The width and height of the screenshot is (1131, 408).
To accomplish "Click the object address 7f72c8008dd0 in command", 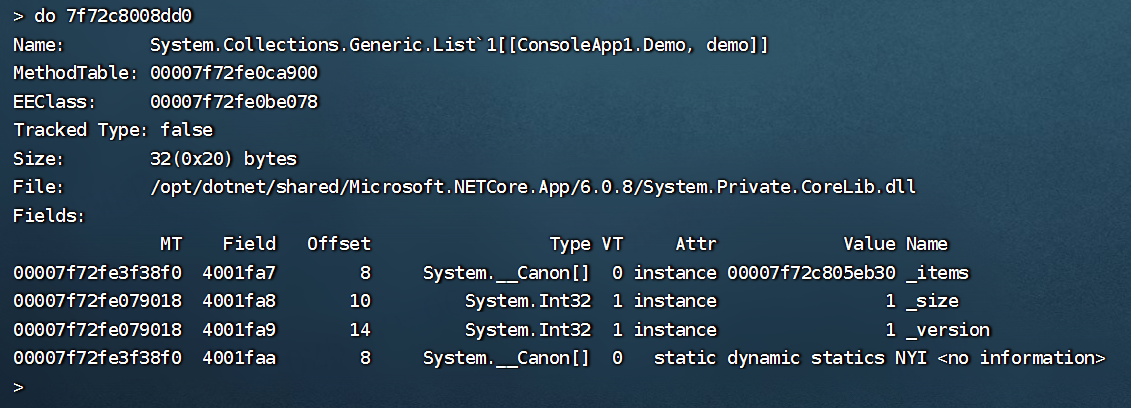I will 129,17.
